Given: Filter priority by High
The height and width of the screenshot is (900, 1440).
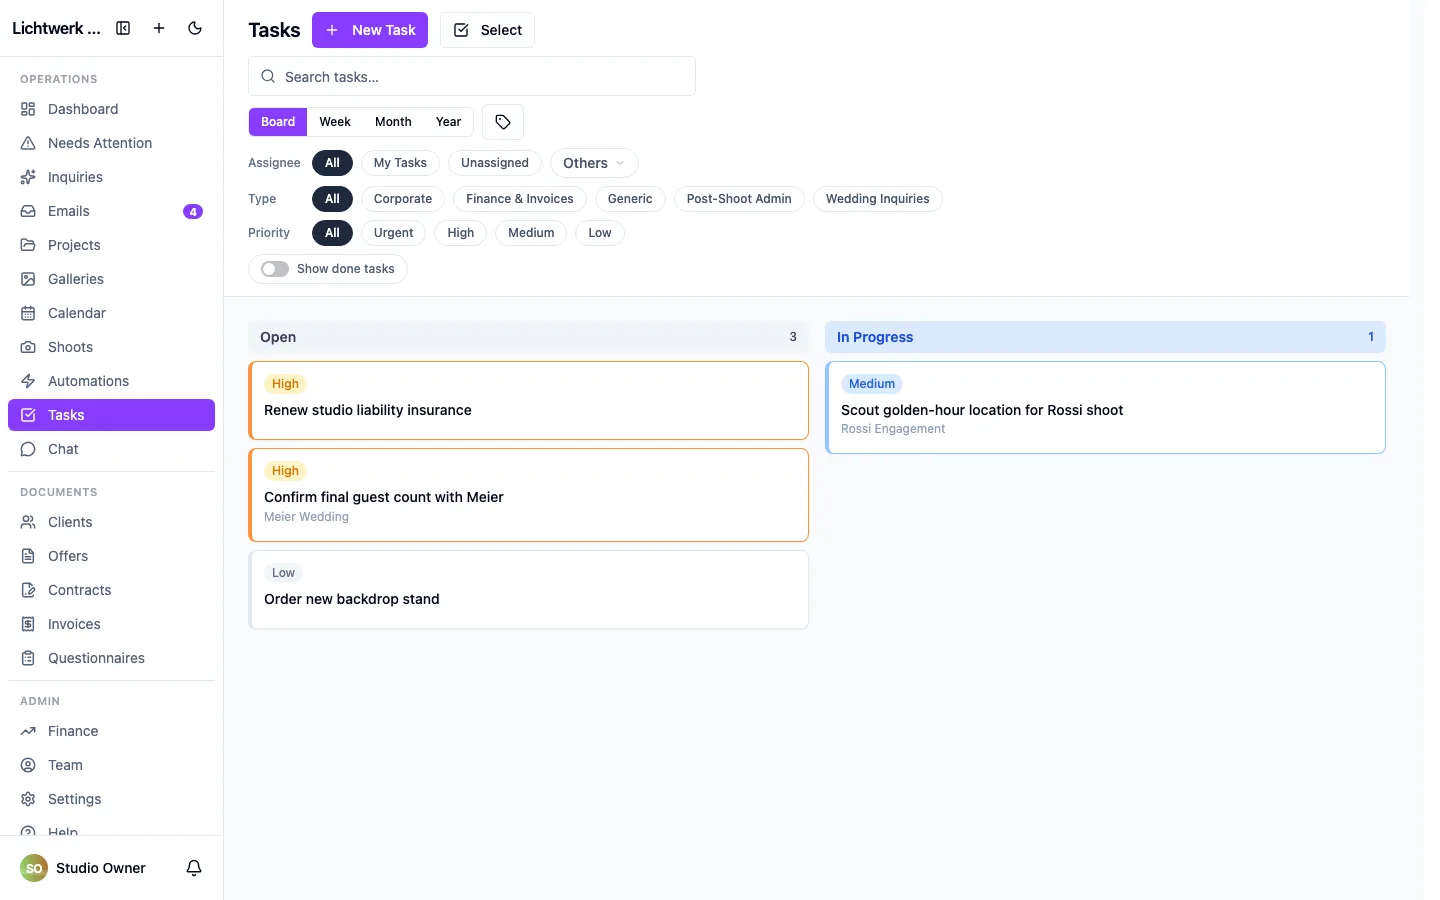Looking at the screenshot, I should 461,233.
